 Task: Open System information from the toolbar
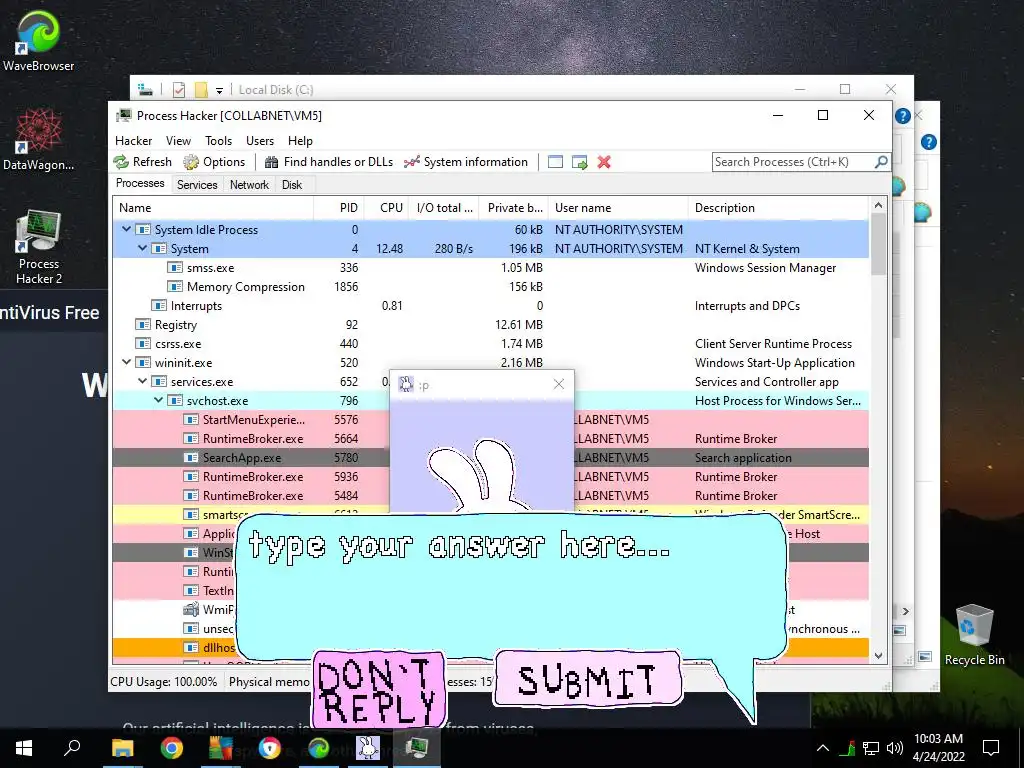click(466, 162)
